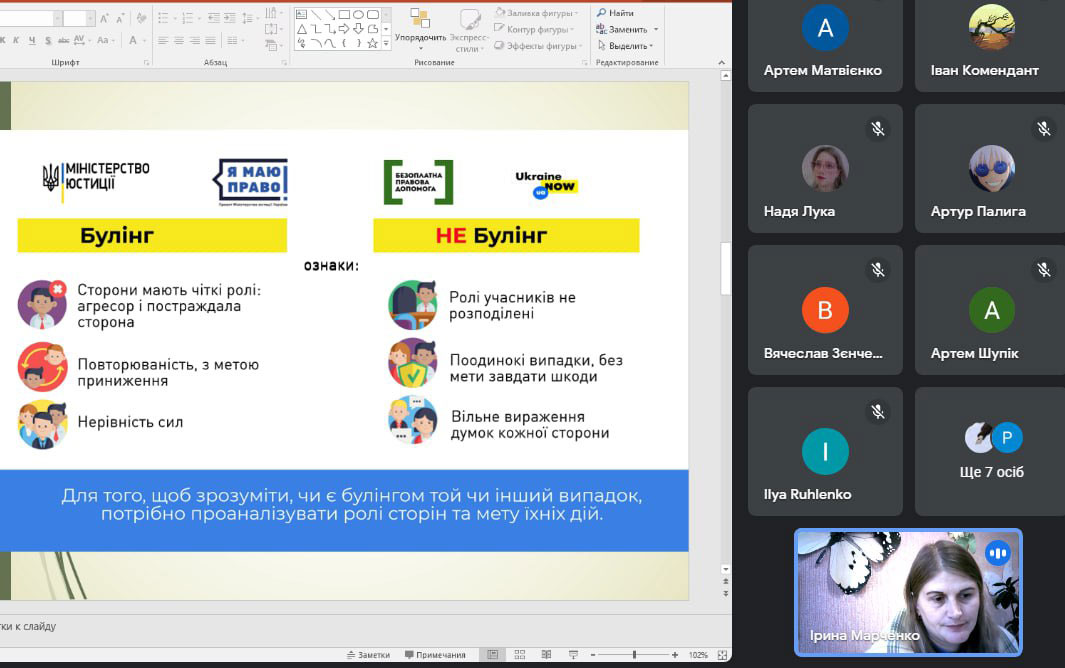
Task: Center align text
Action: [179, 40]
